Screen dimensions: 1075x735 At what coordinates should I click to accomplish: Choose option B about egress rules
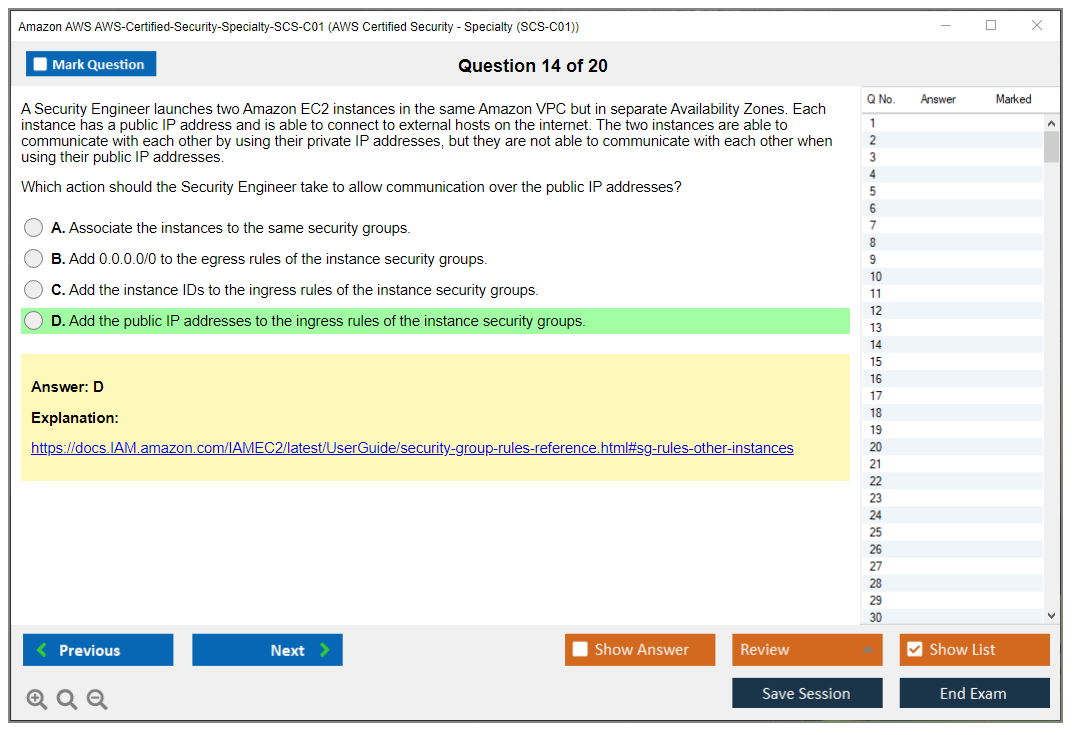(x=34, y=259)
